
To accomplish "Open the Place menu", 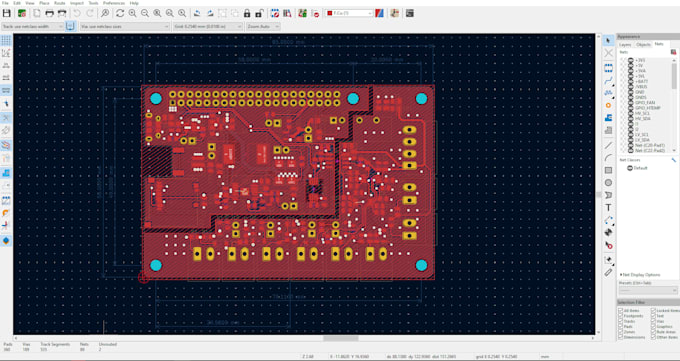I will 44,3.
